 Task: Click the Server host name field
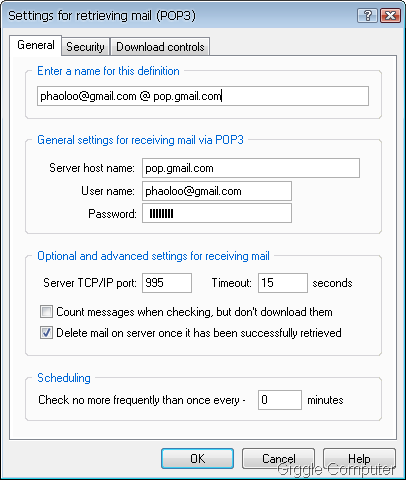pyautogui.click(x=251, y=168)
